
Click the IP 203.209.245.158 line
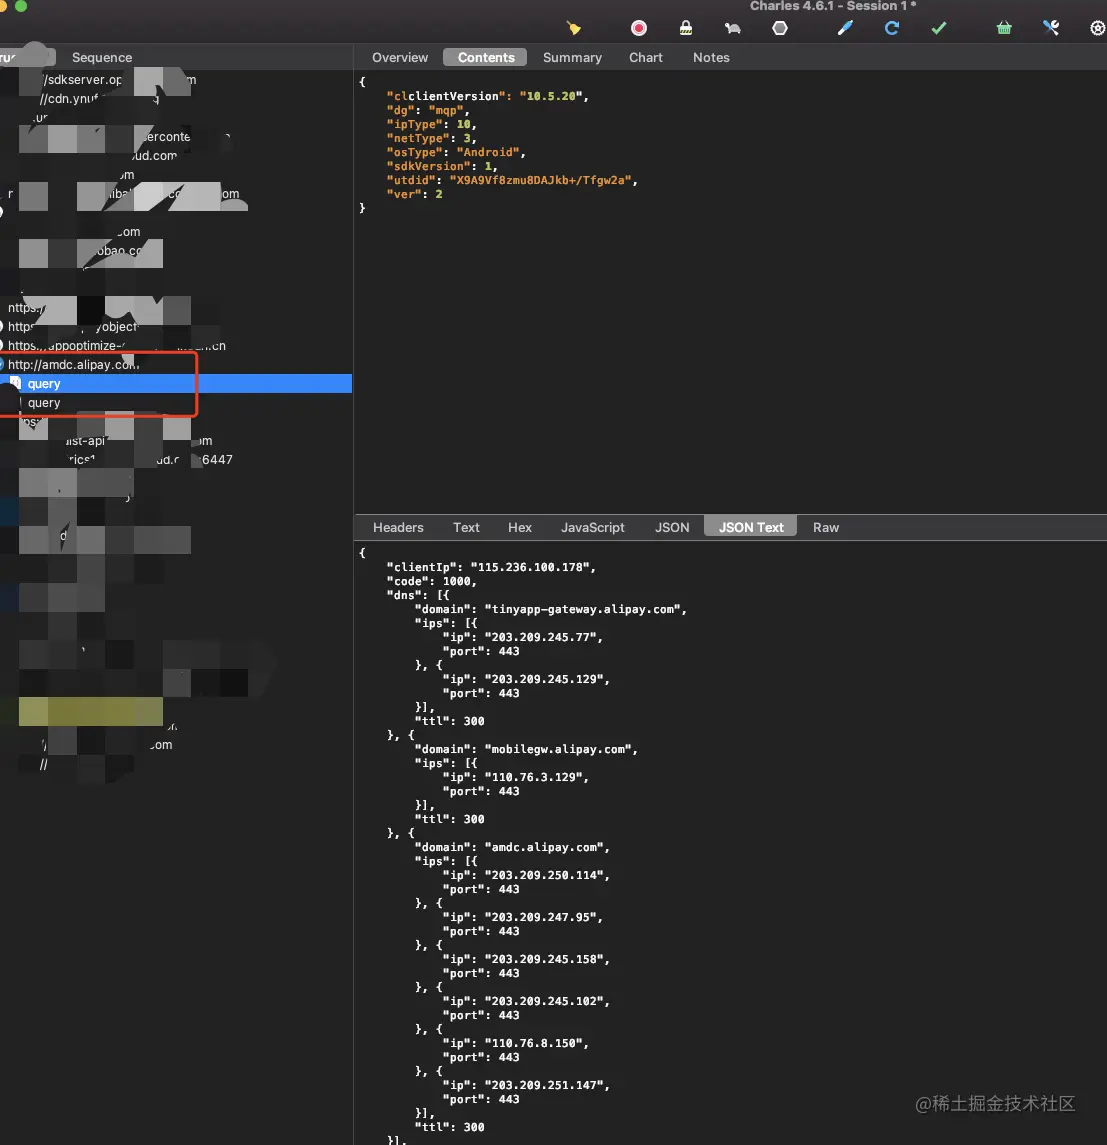click(x=526, y=959)
